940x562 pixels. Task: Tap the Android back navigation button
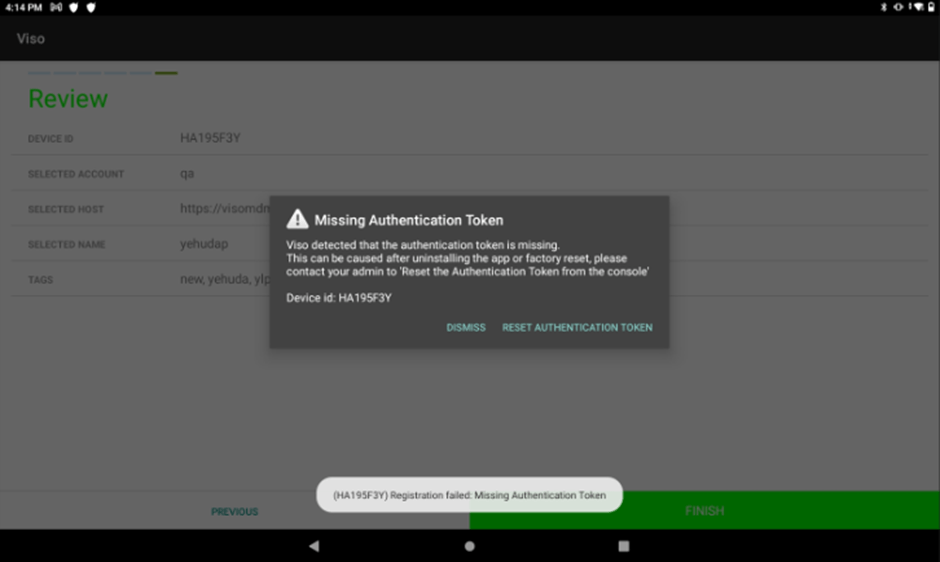click(x=314, y=546)
